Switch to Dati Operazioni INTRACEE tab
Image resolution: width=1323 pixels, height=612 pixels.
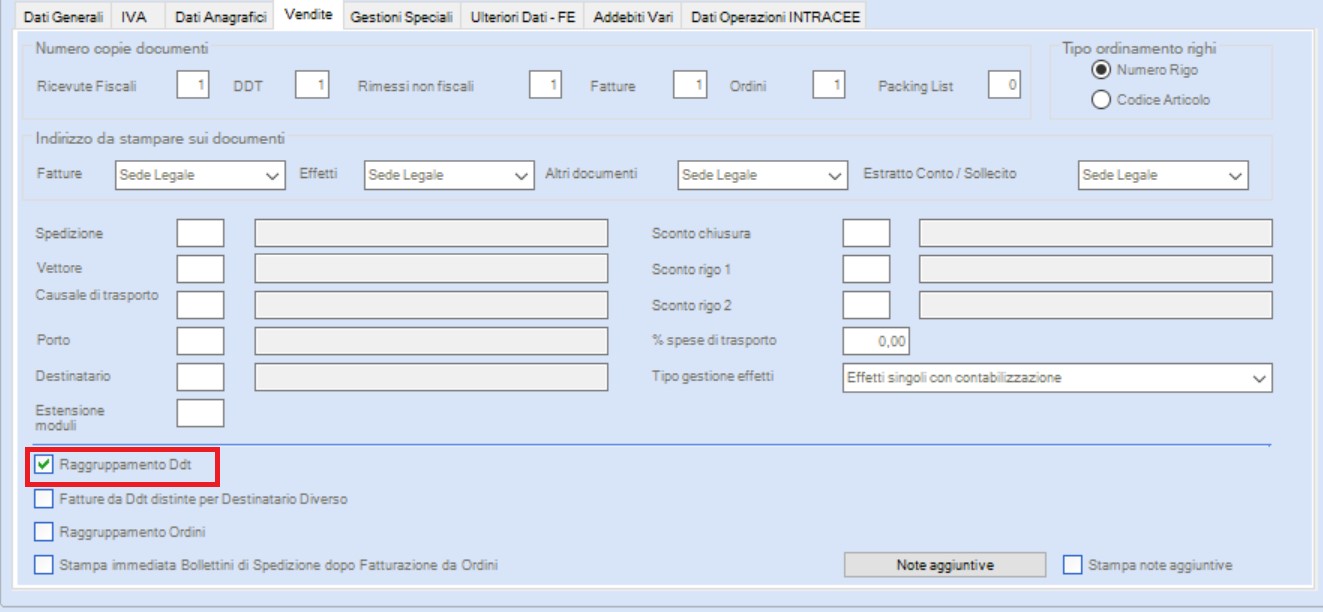coord(775,16)
